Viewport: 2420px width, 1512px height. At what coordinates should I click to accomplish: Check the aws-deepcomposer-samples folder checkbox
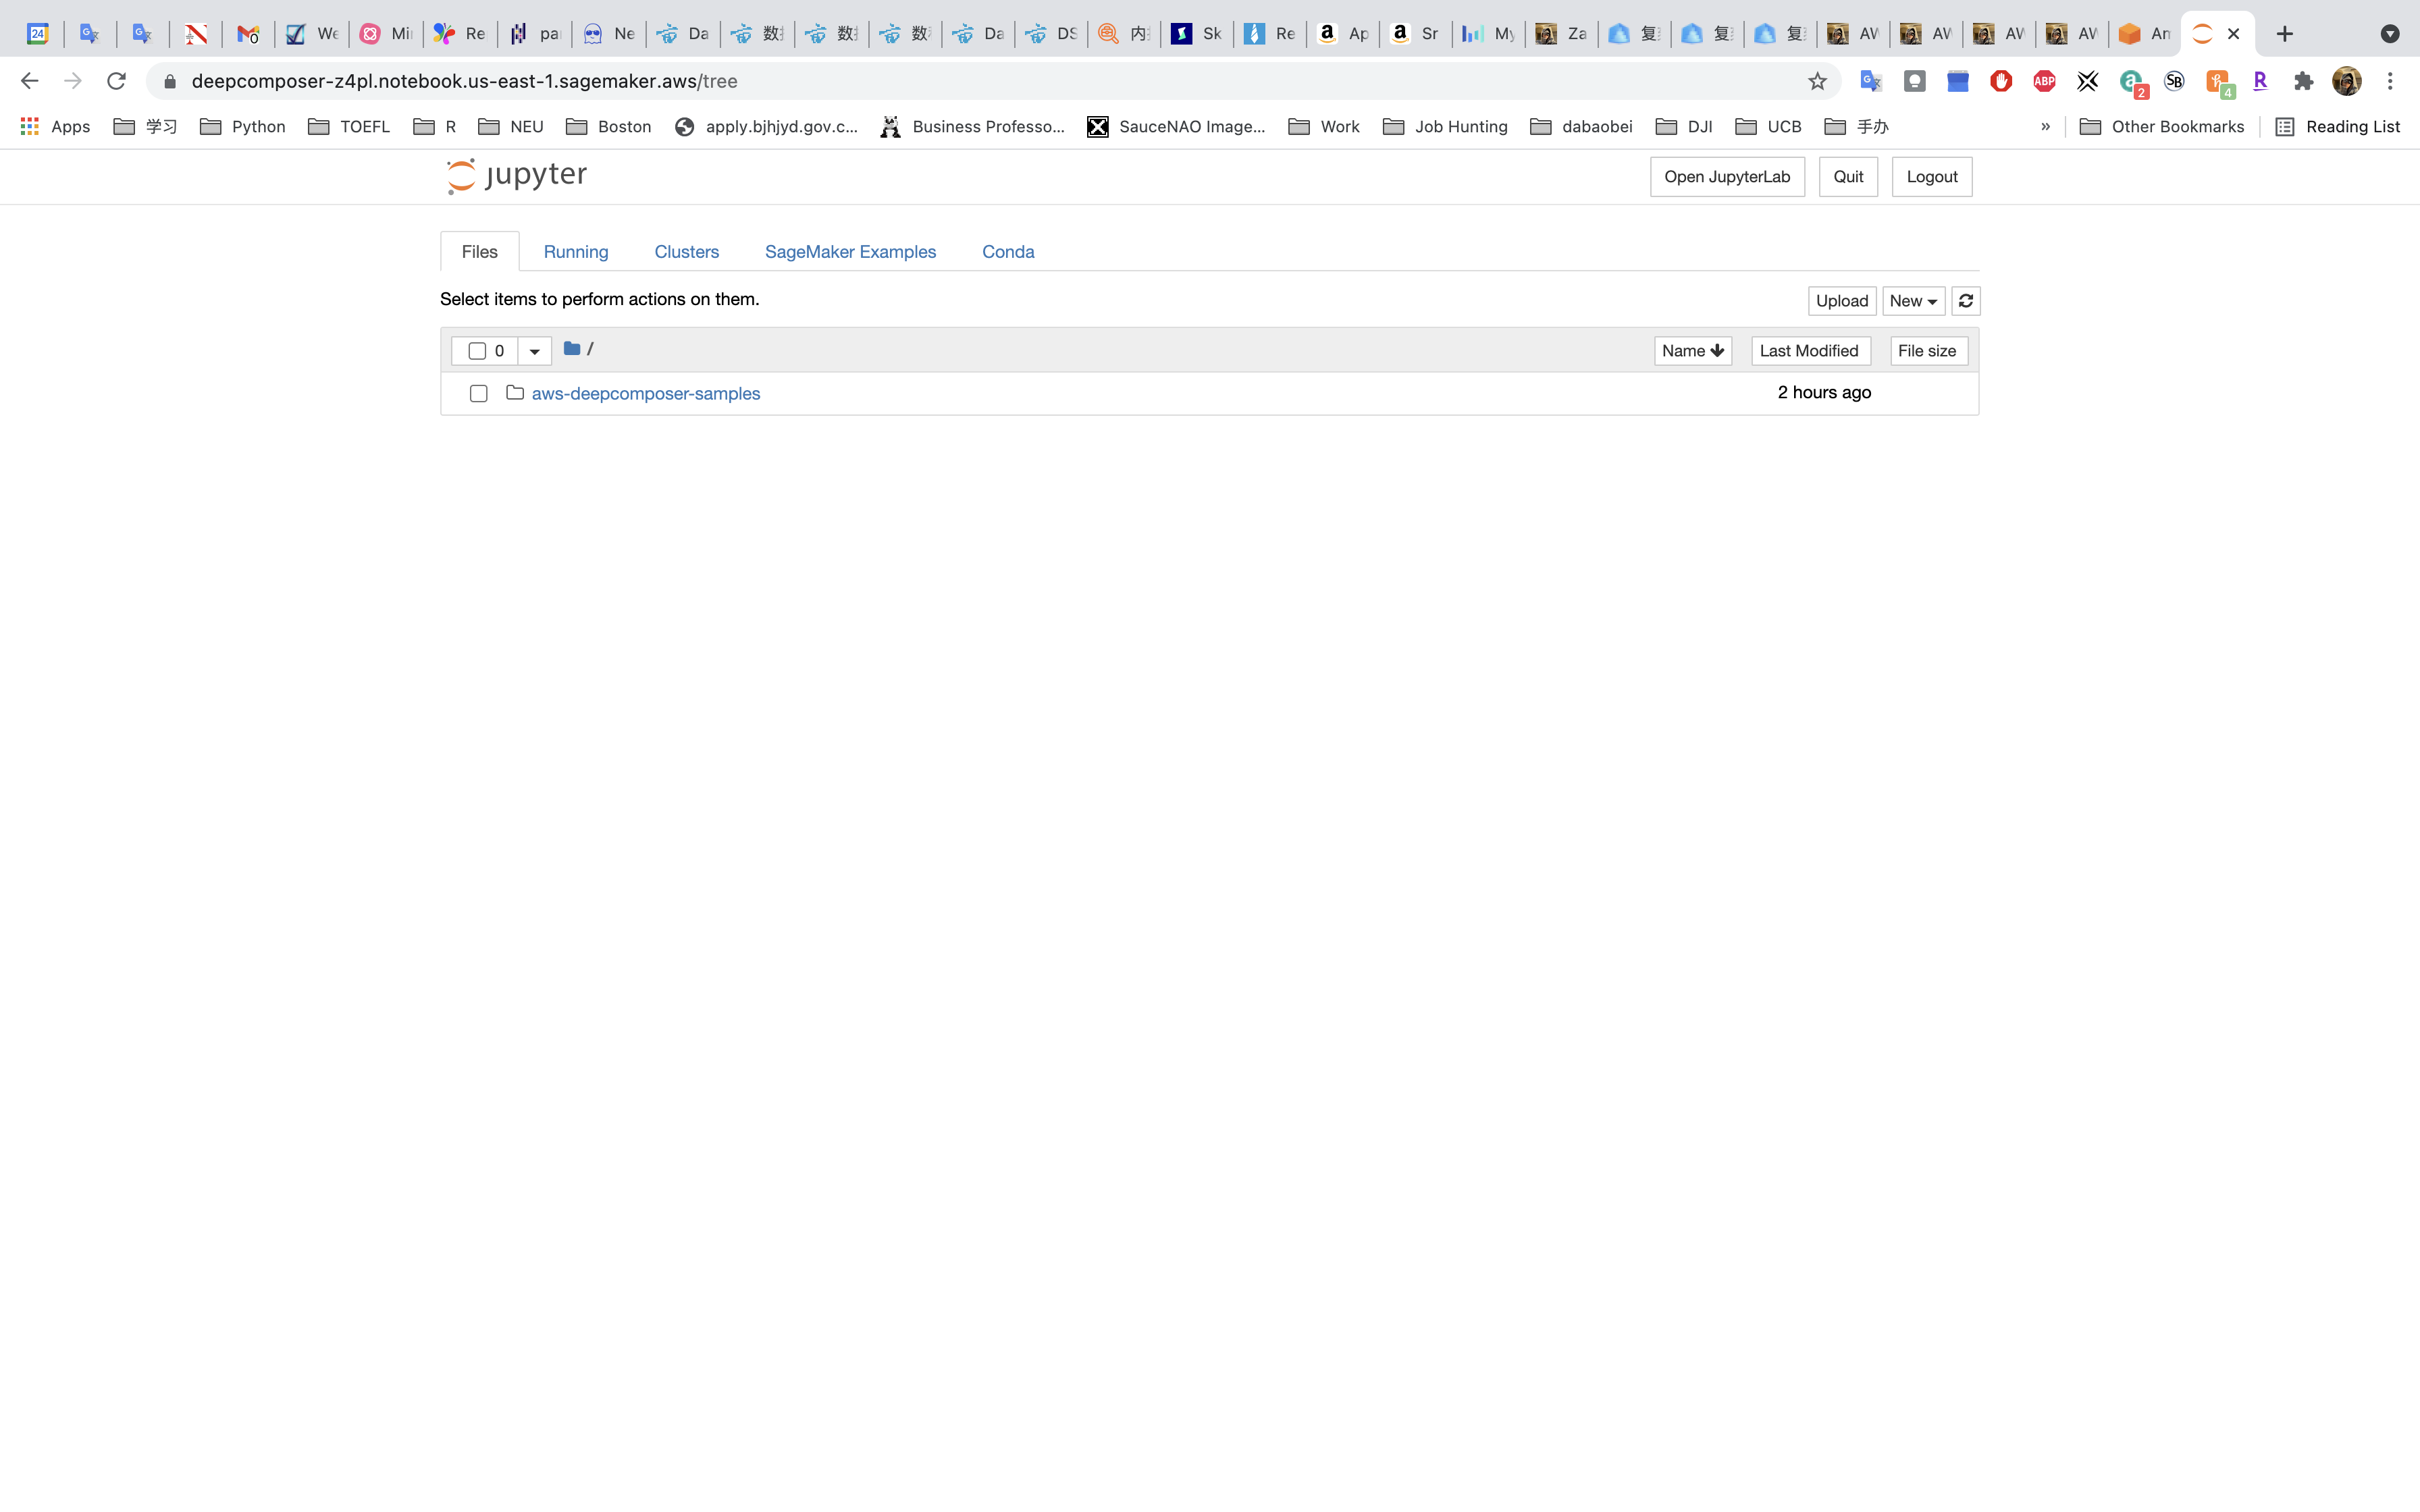478,394
